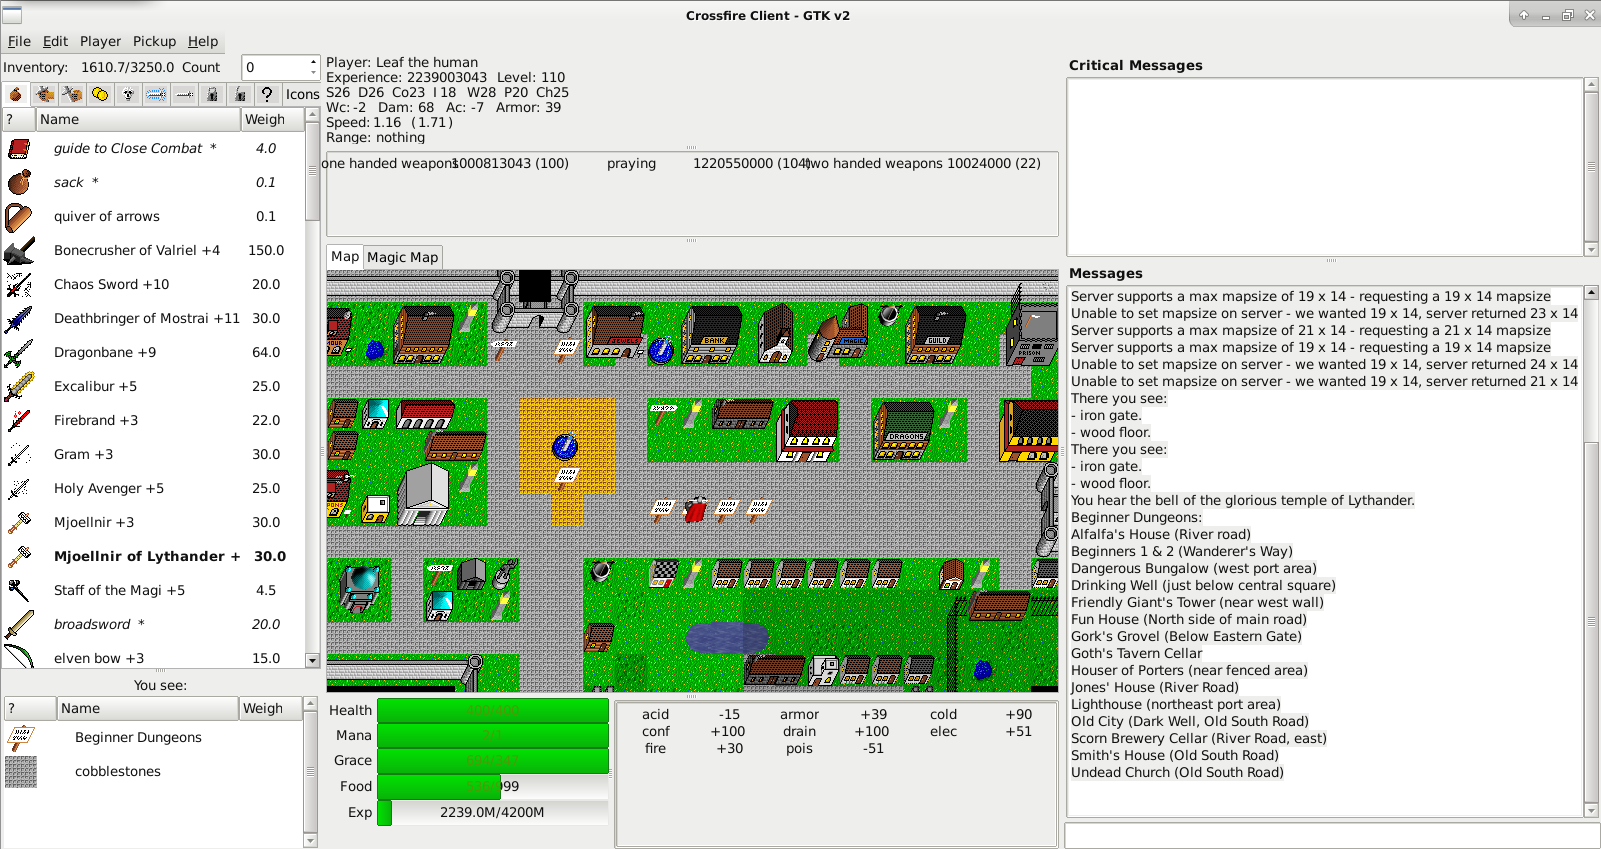Show magical items glowing sword tab
Image resolution: width=1601 pixels, height=849 pixels.
pyautogui.click(x=156, y=94)
